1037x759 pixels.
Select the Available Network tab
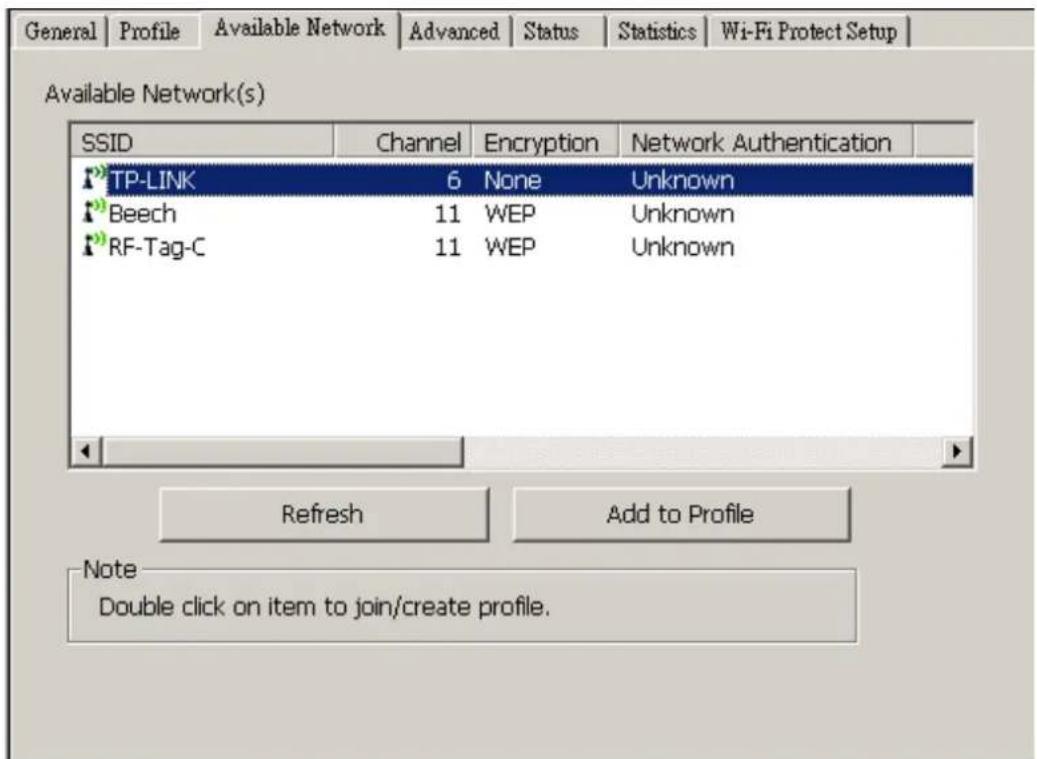pos(300,28)
